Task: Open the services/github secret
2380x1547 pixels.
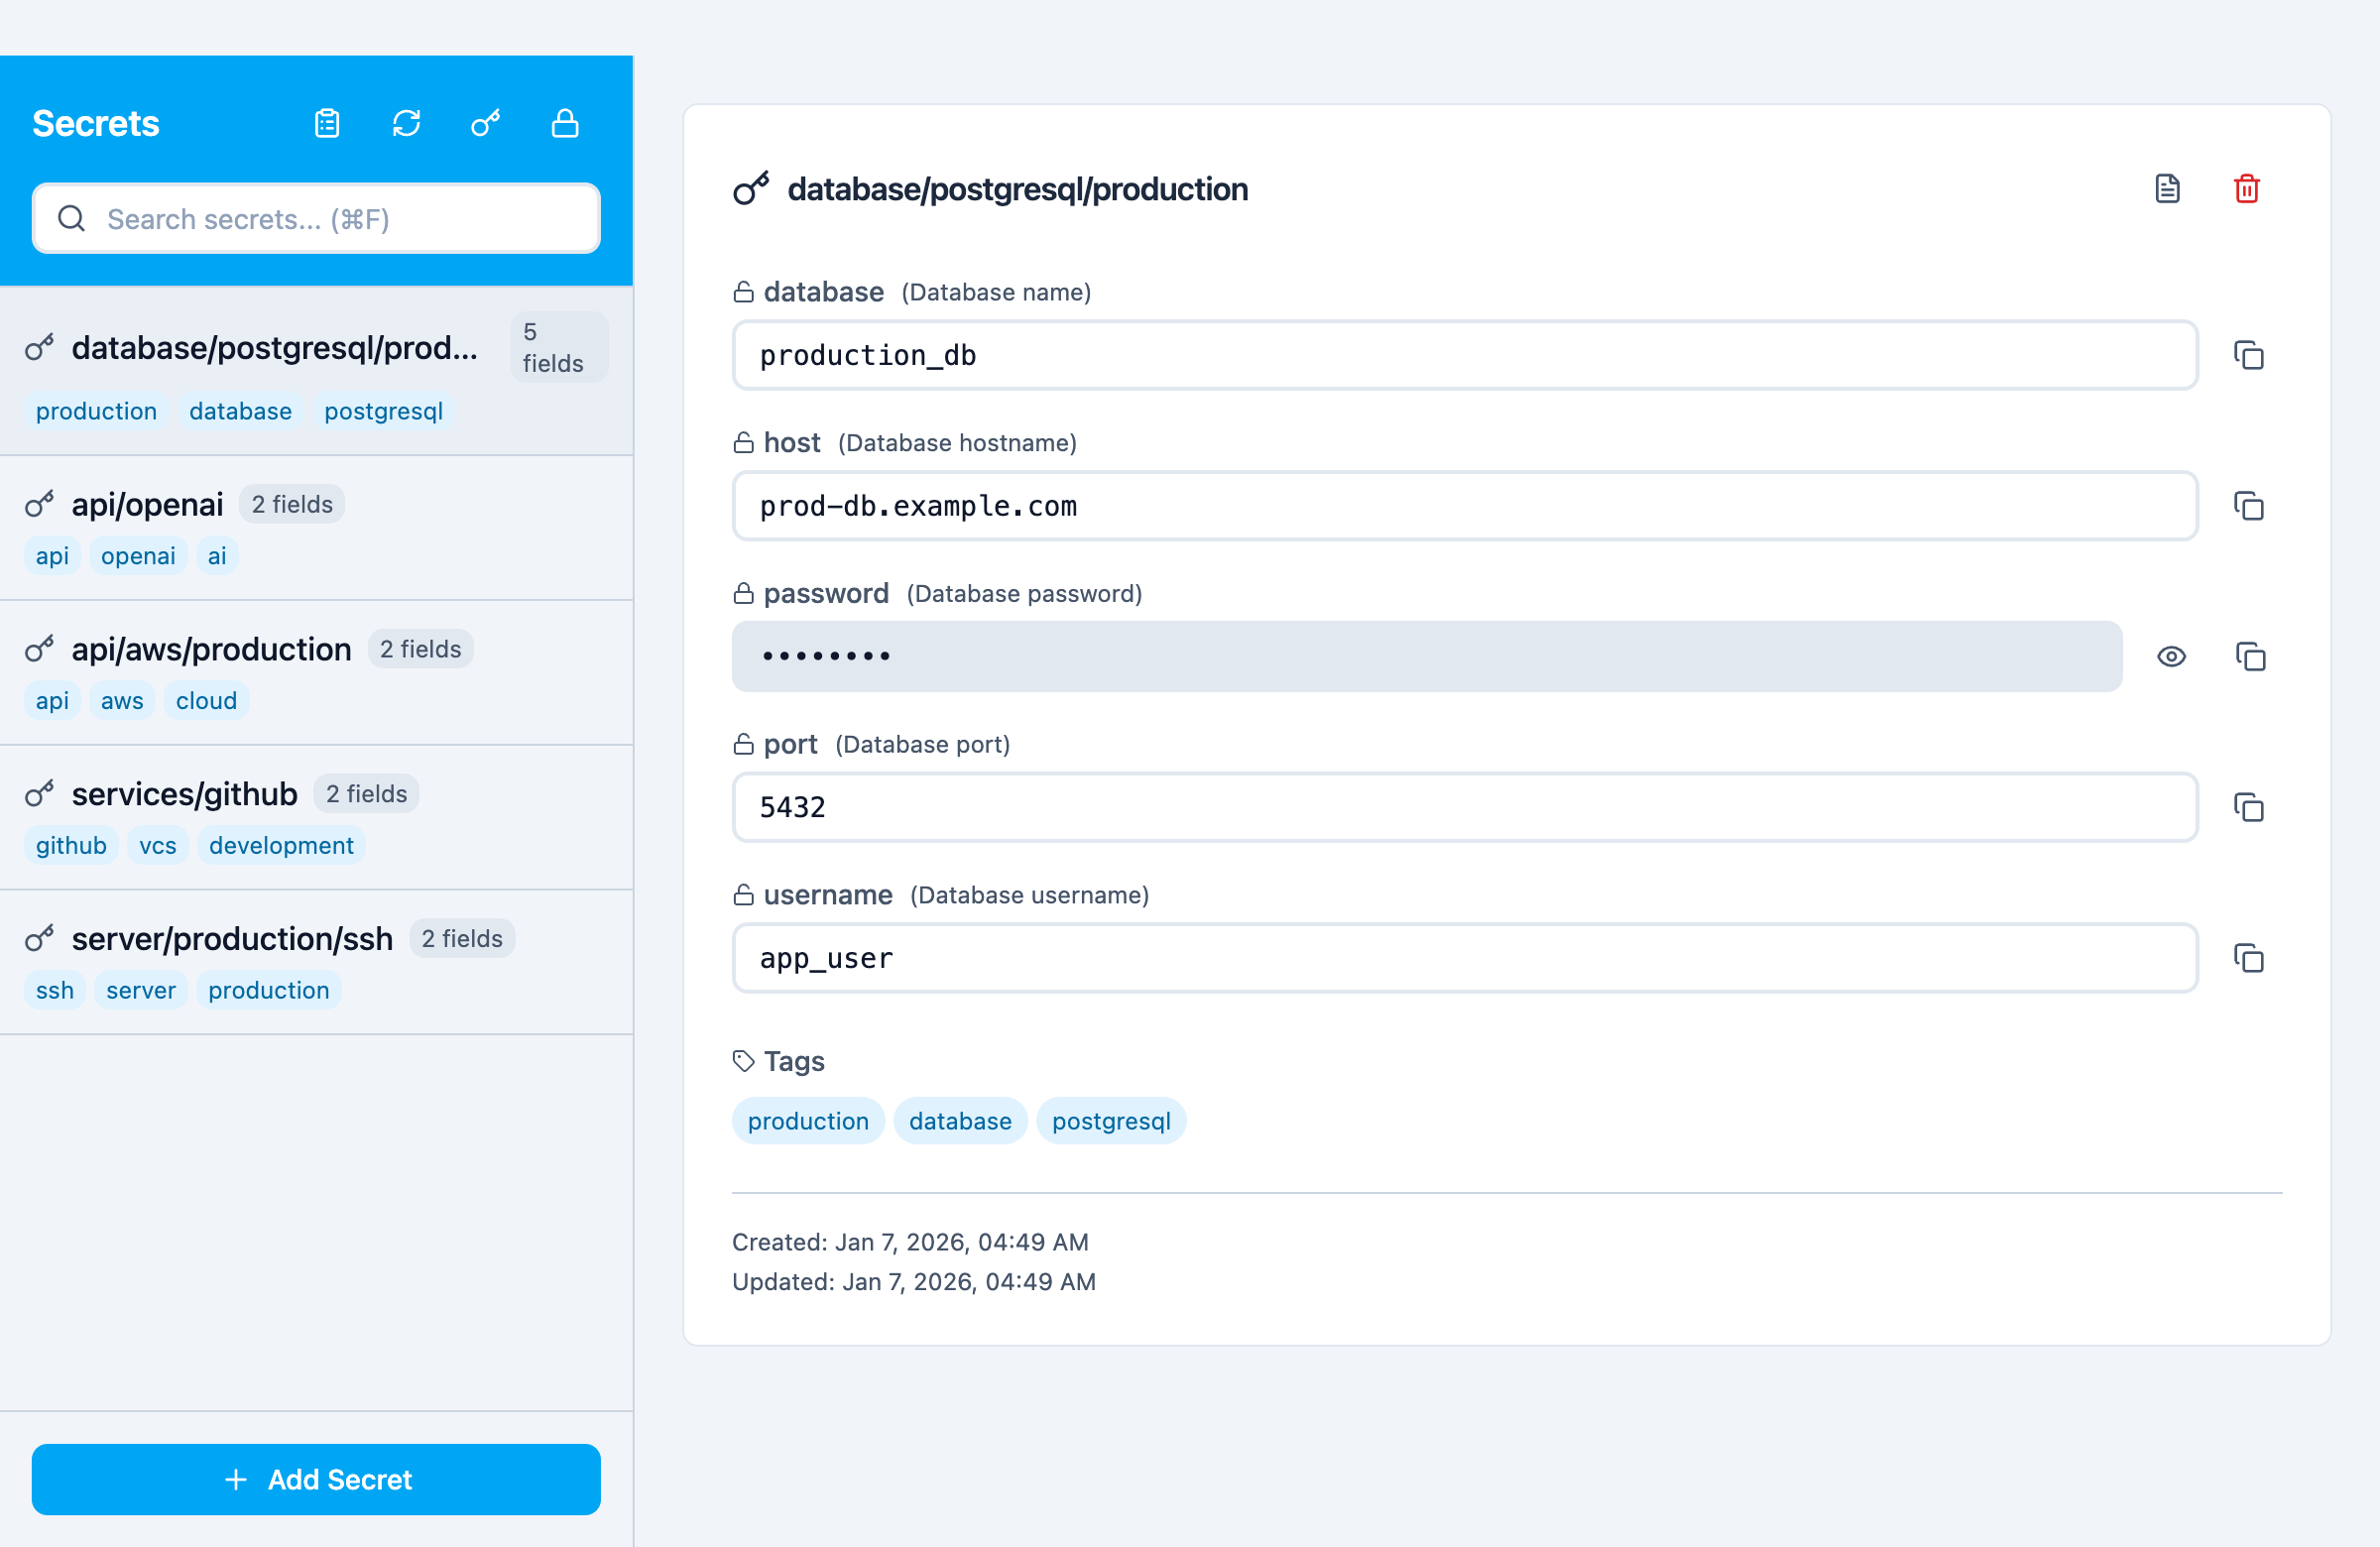Action: point(185,794)
